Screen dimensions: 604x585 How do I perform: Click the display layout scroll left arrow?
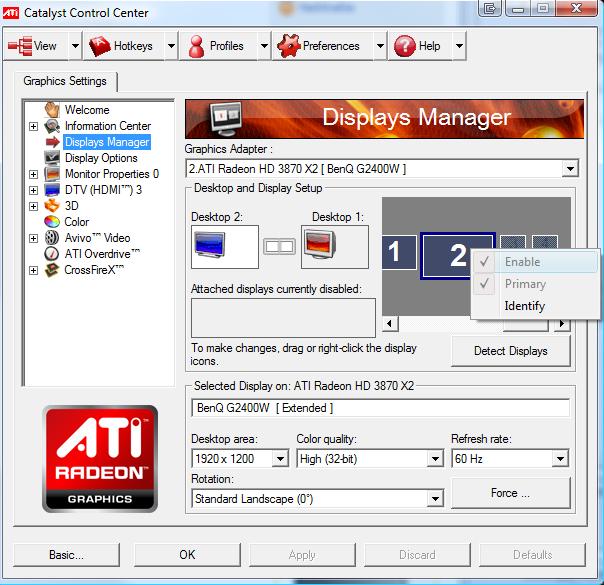[390, 324]
